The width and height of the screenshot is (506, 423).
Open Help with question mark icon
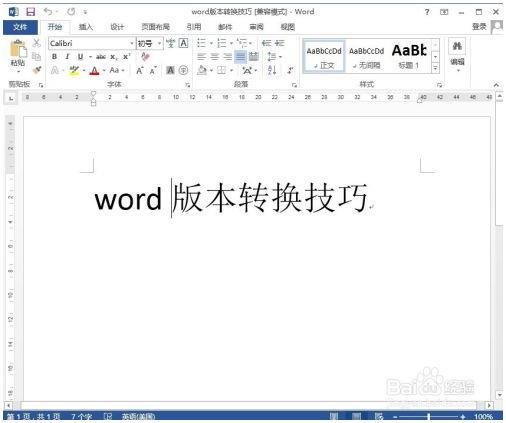[x=427, y=12]
